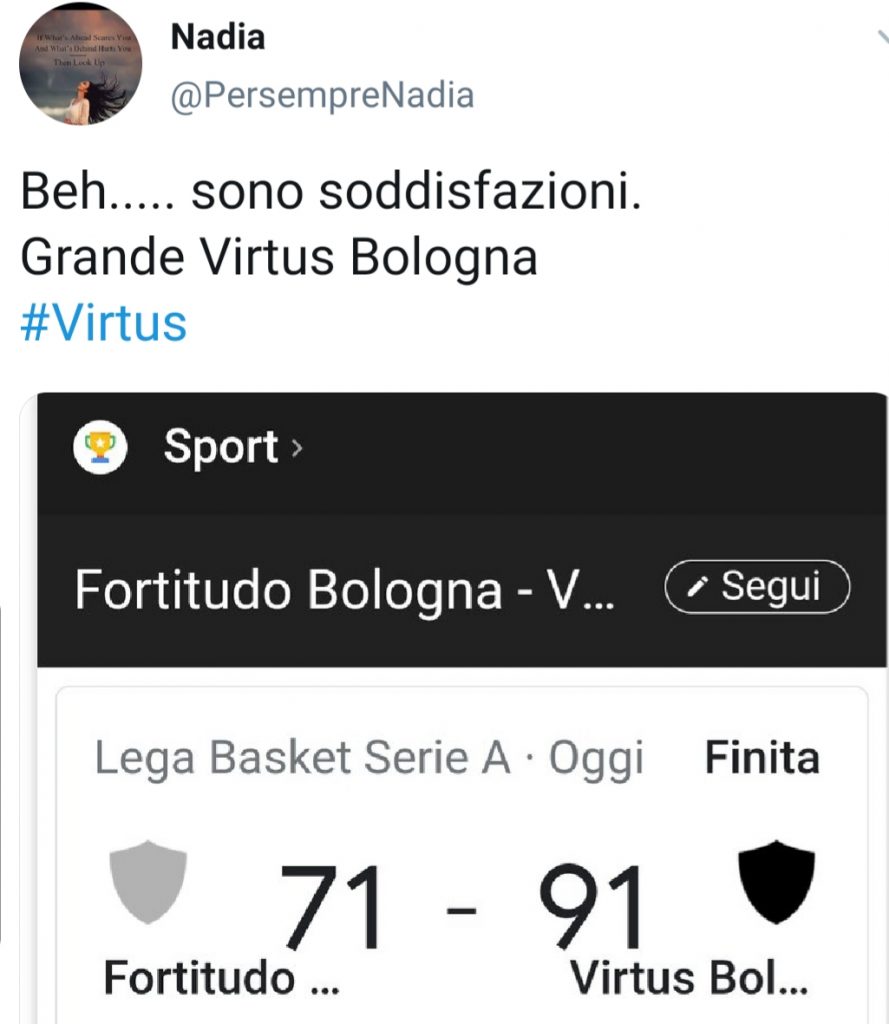Click the display name Nadia
The image size is (889, 1024).
pyautogui.click(x=218, y=37)
